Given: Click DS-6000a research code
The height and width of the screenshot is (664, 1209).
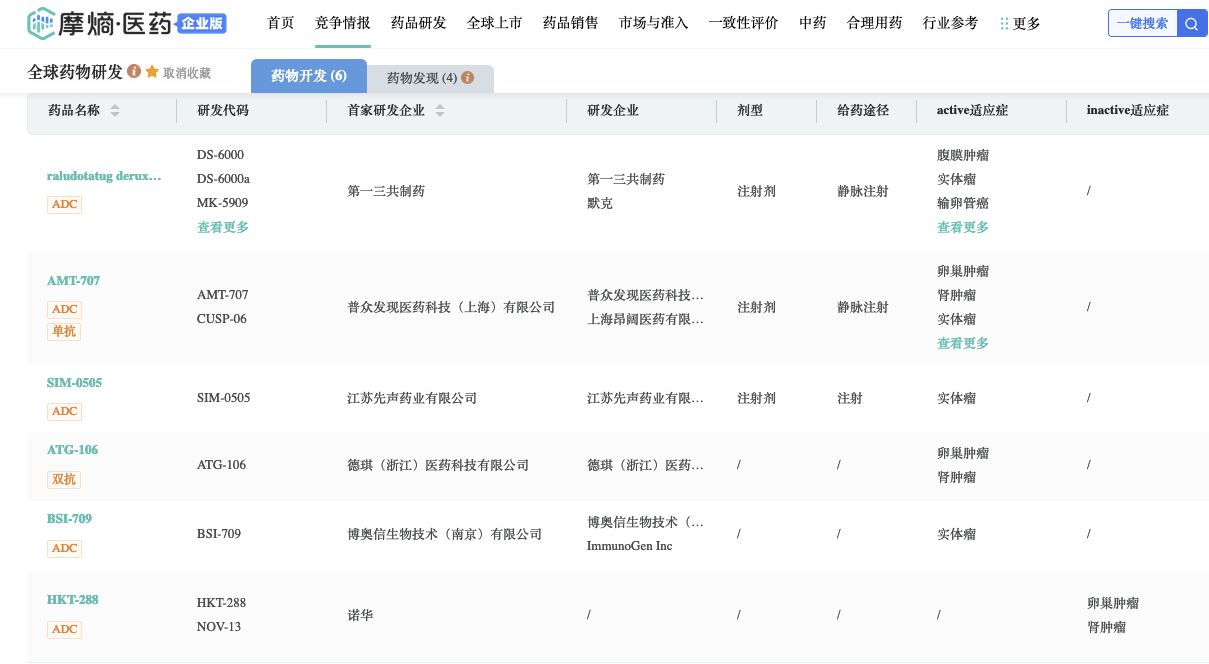Looking at the screenshot, I should click(x=223, y=179).
